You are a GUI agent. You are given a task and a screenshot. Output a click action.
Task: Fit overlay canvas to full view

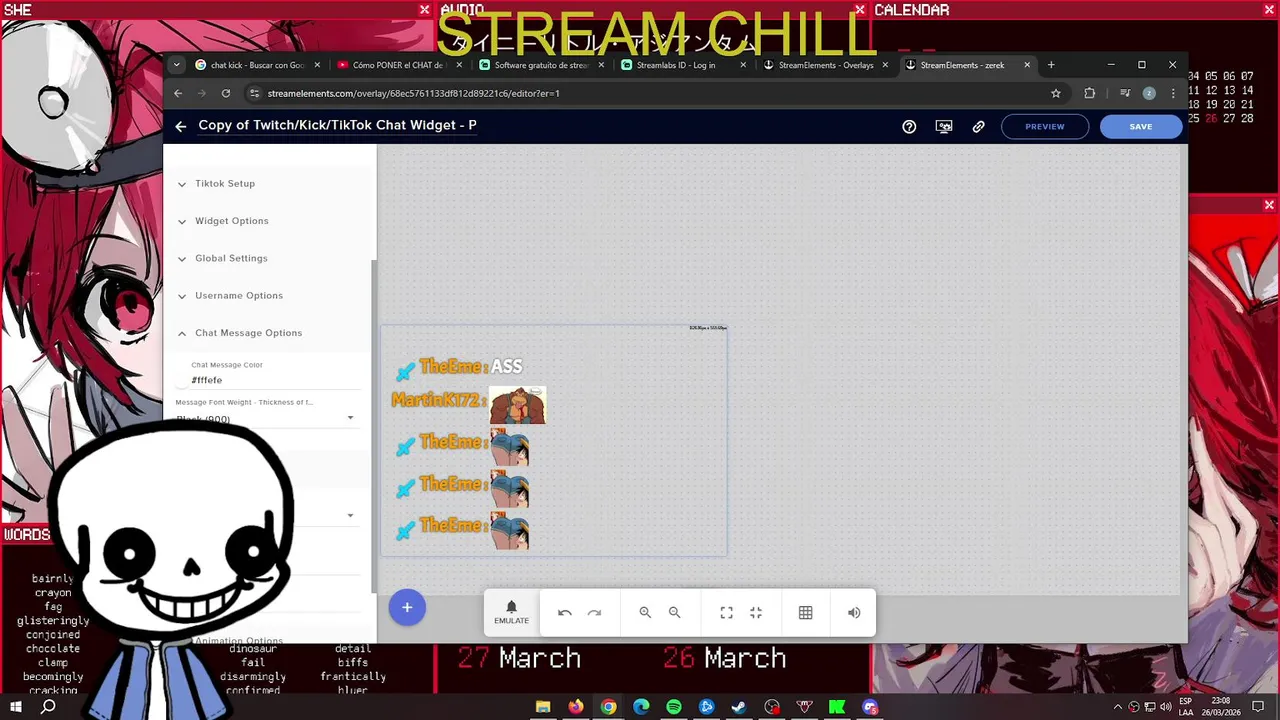click(727, 613)
